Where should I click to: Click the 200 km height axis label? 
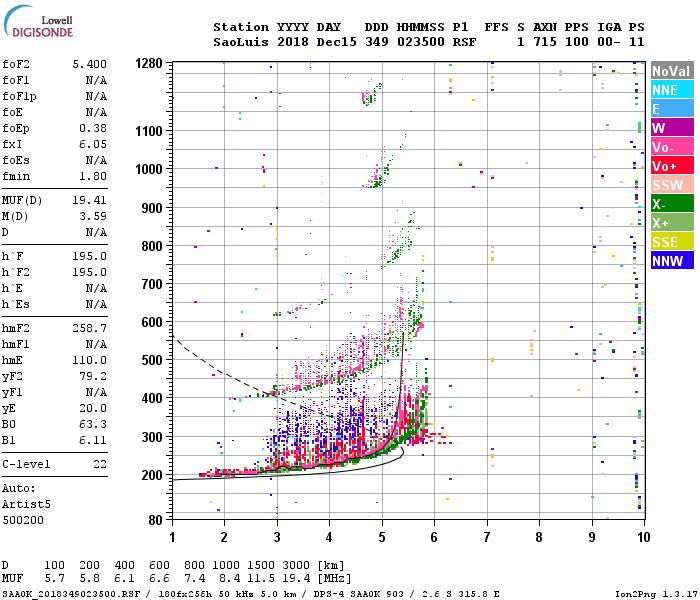152,475
